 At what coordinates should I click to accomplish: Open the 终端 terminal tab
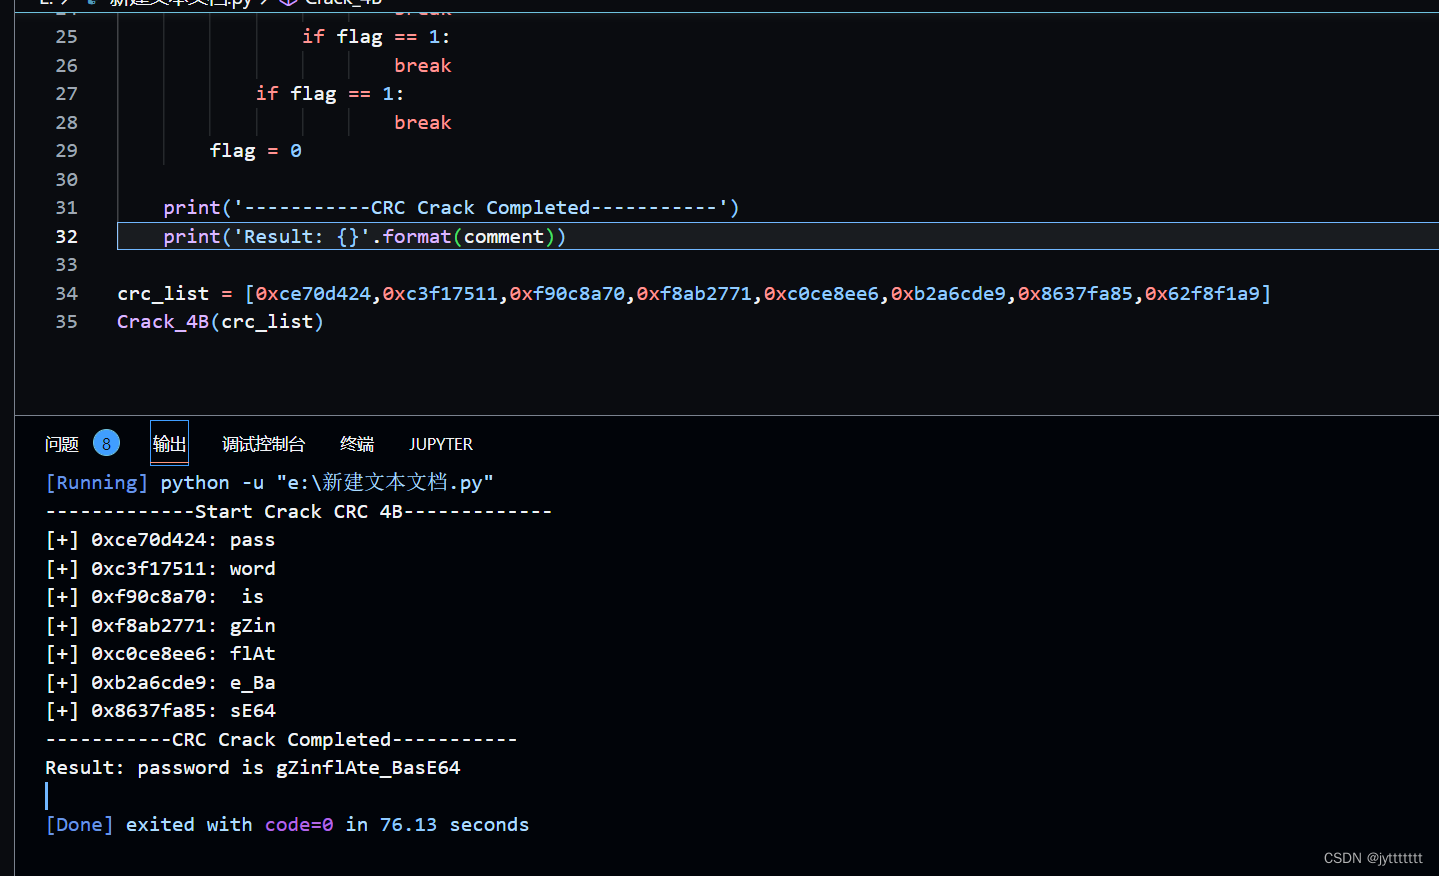[357, 444]
